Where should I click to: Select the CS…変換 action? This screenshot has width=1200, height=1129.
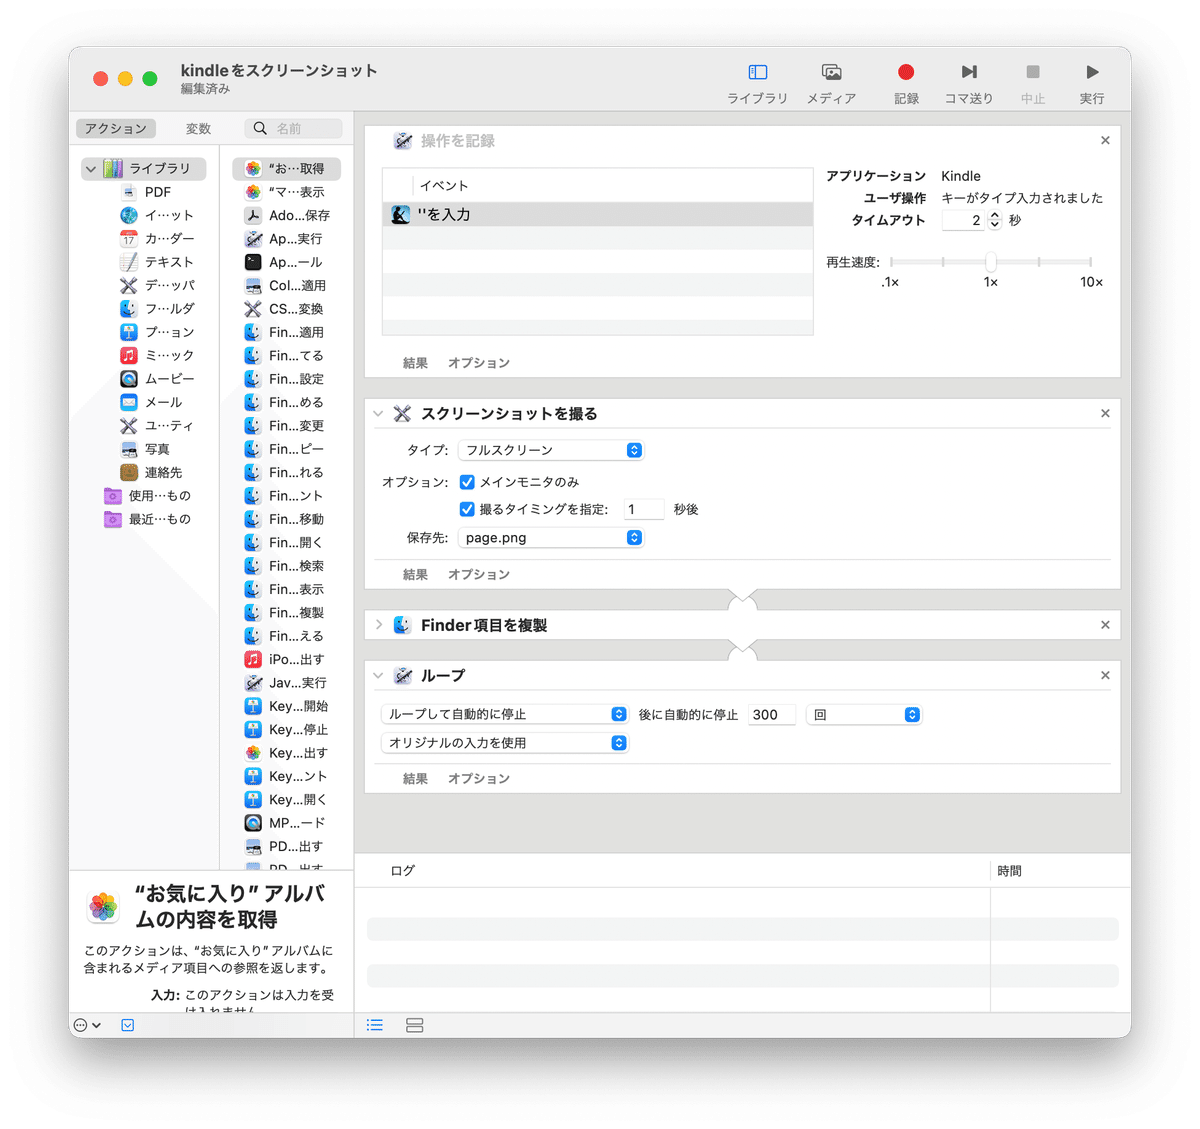click(x=286, y=309)
